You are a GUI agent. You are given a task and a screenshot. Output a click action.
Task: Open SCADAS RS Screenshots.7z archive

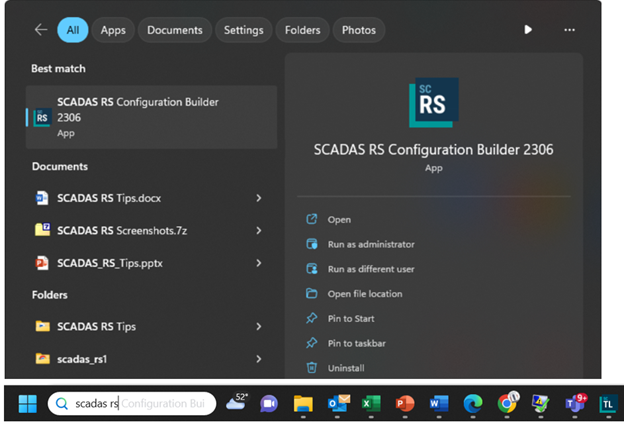(x=122, y=231)
